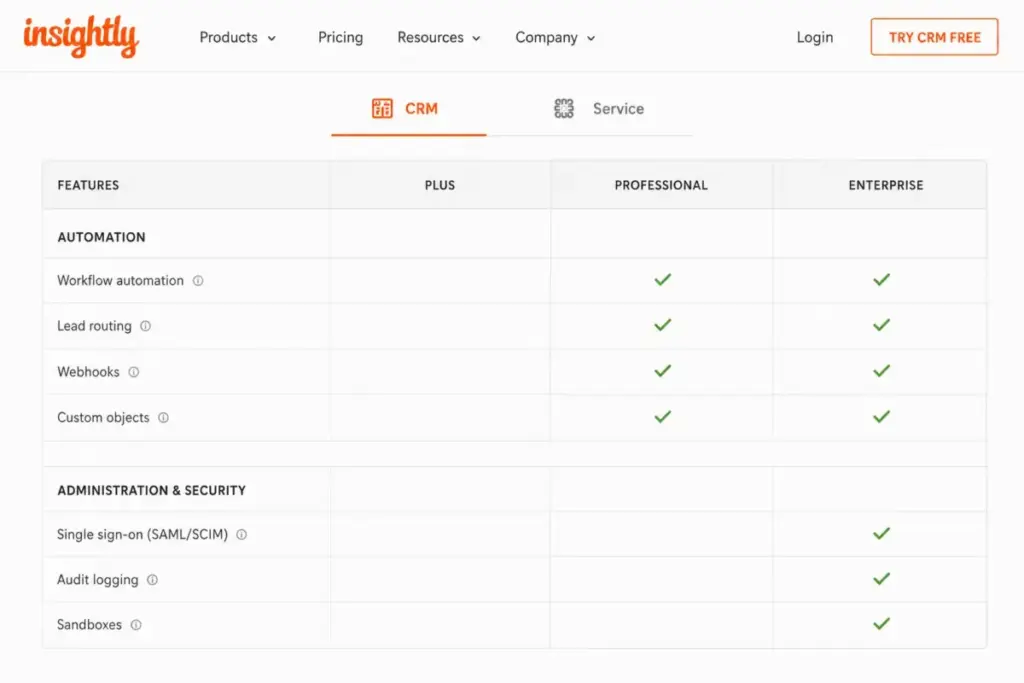
Task: Click the ADMINISTRATION & SECURITY heading
Action: tap(152, 490)
